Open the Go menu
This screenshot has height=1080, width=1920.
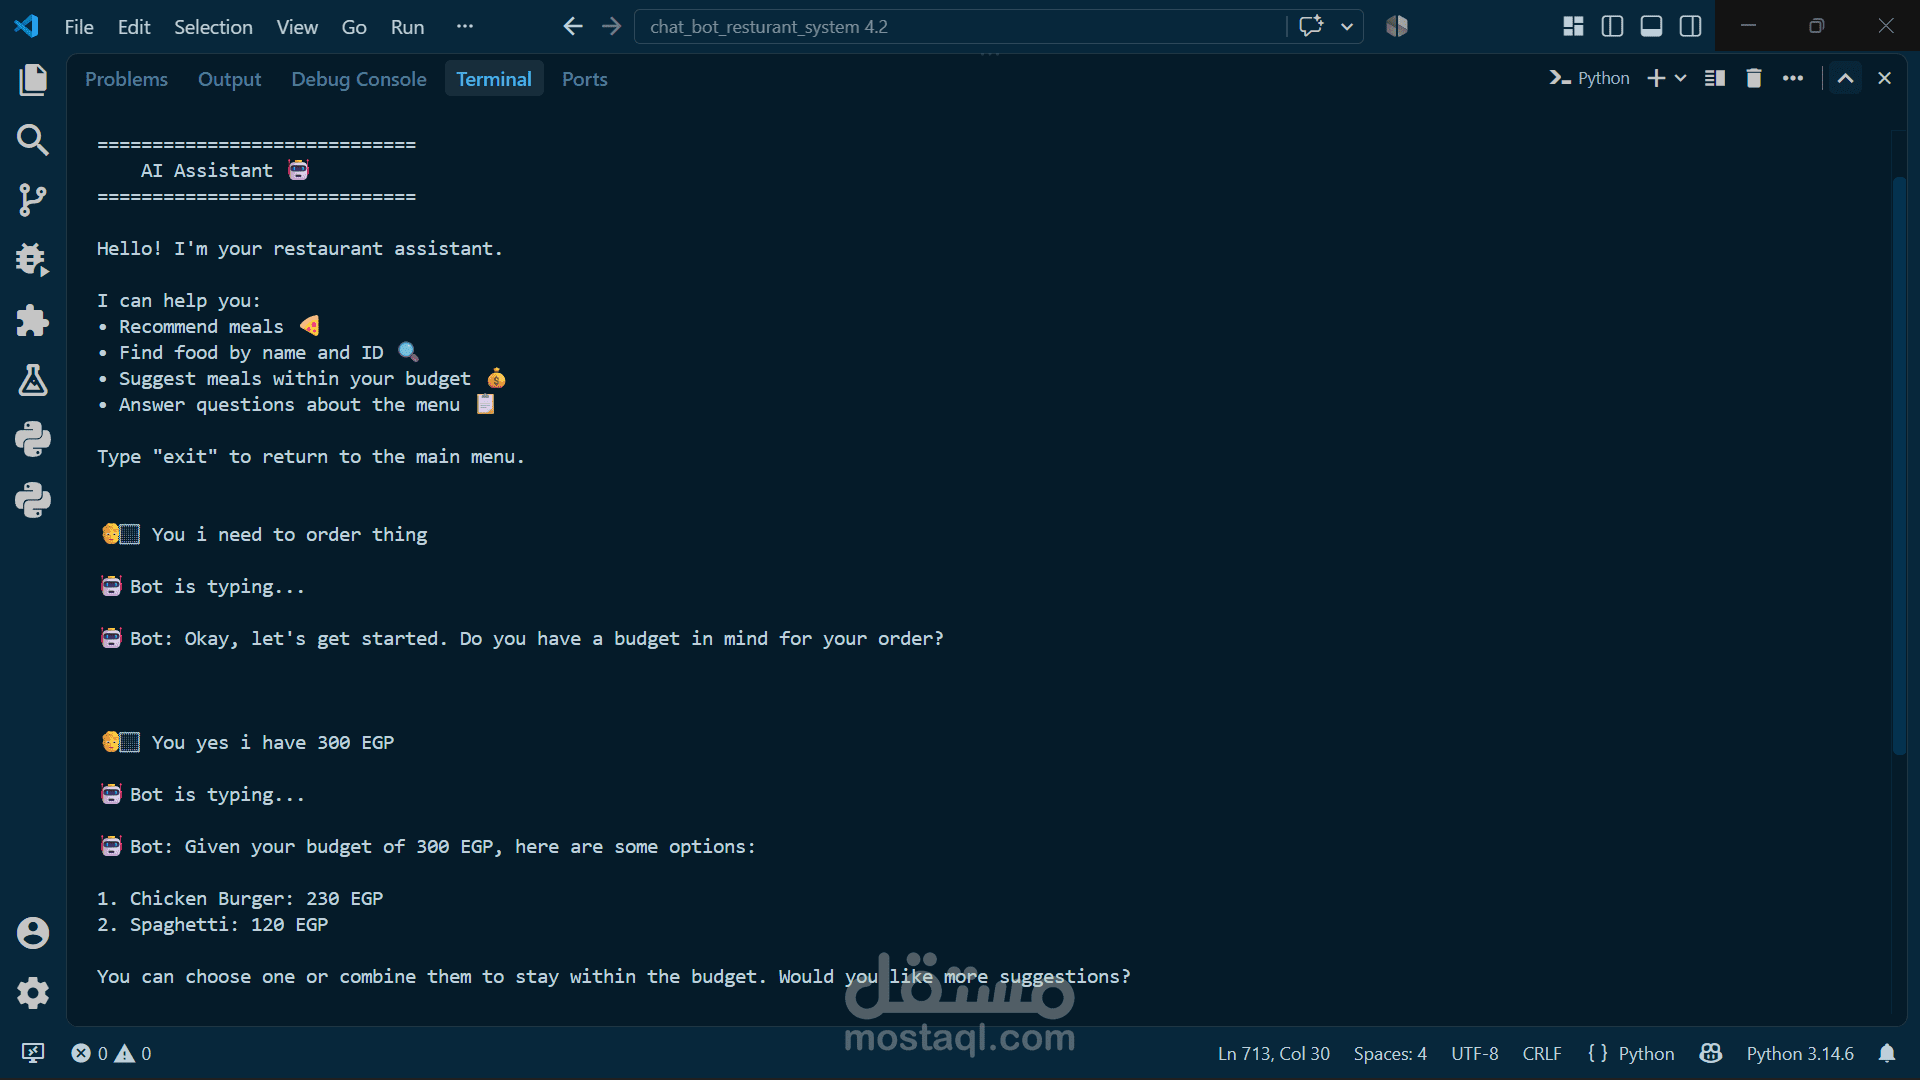[354, 27]
